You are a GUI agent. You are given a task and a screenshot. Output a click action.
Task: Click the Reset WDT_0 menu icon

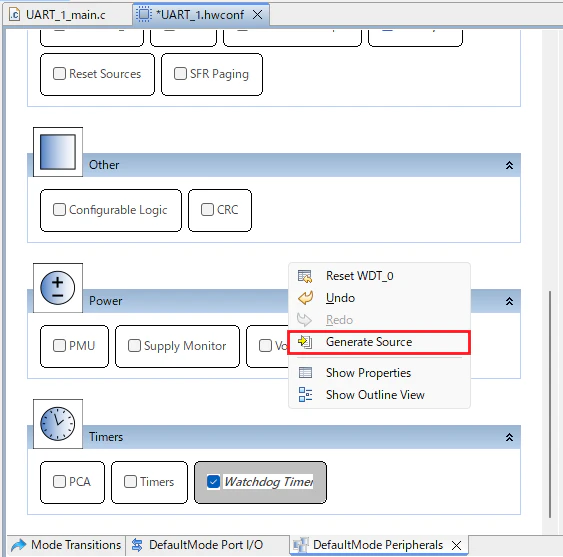point(305,276)
